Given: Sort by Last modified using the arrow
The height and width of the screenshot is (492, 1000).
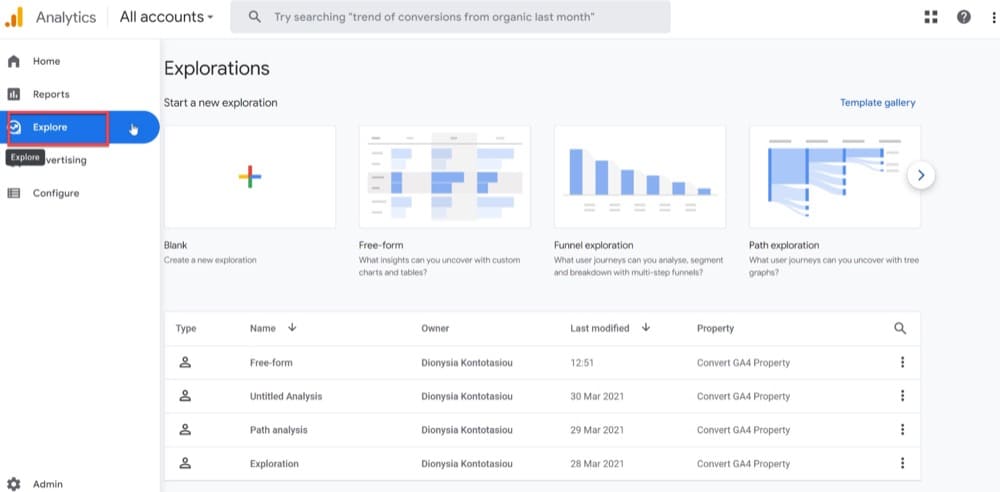Looking at the screenshot, I should (x=645, y=327).
